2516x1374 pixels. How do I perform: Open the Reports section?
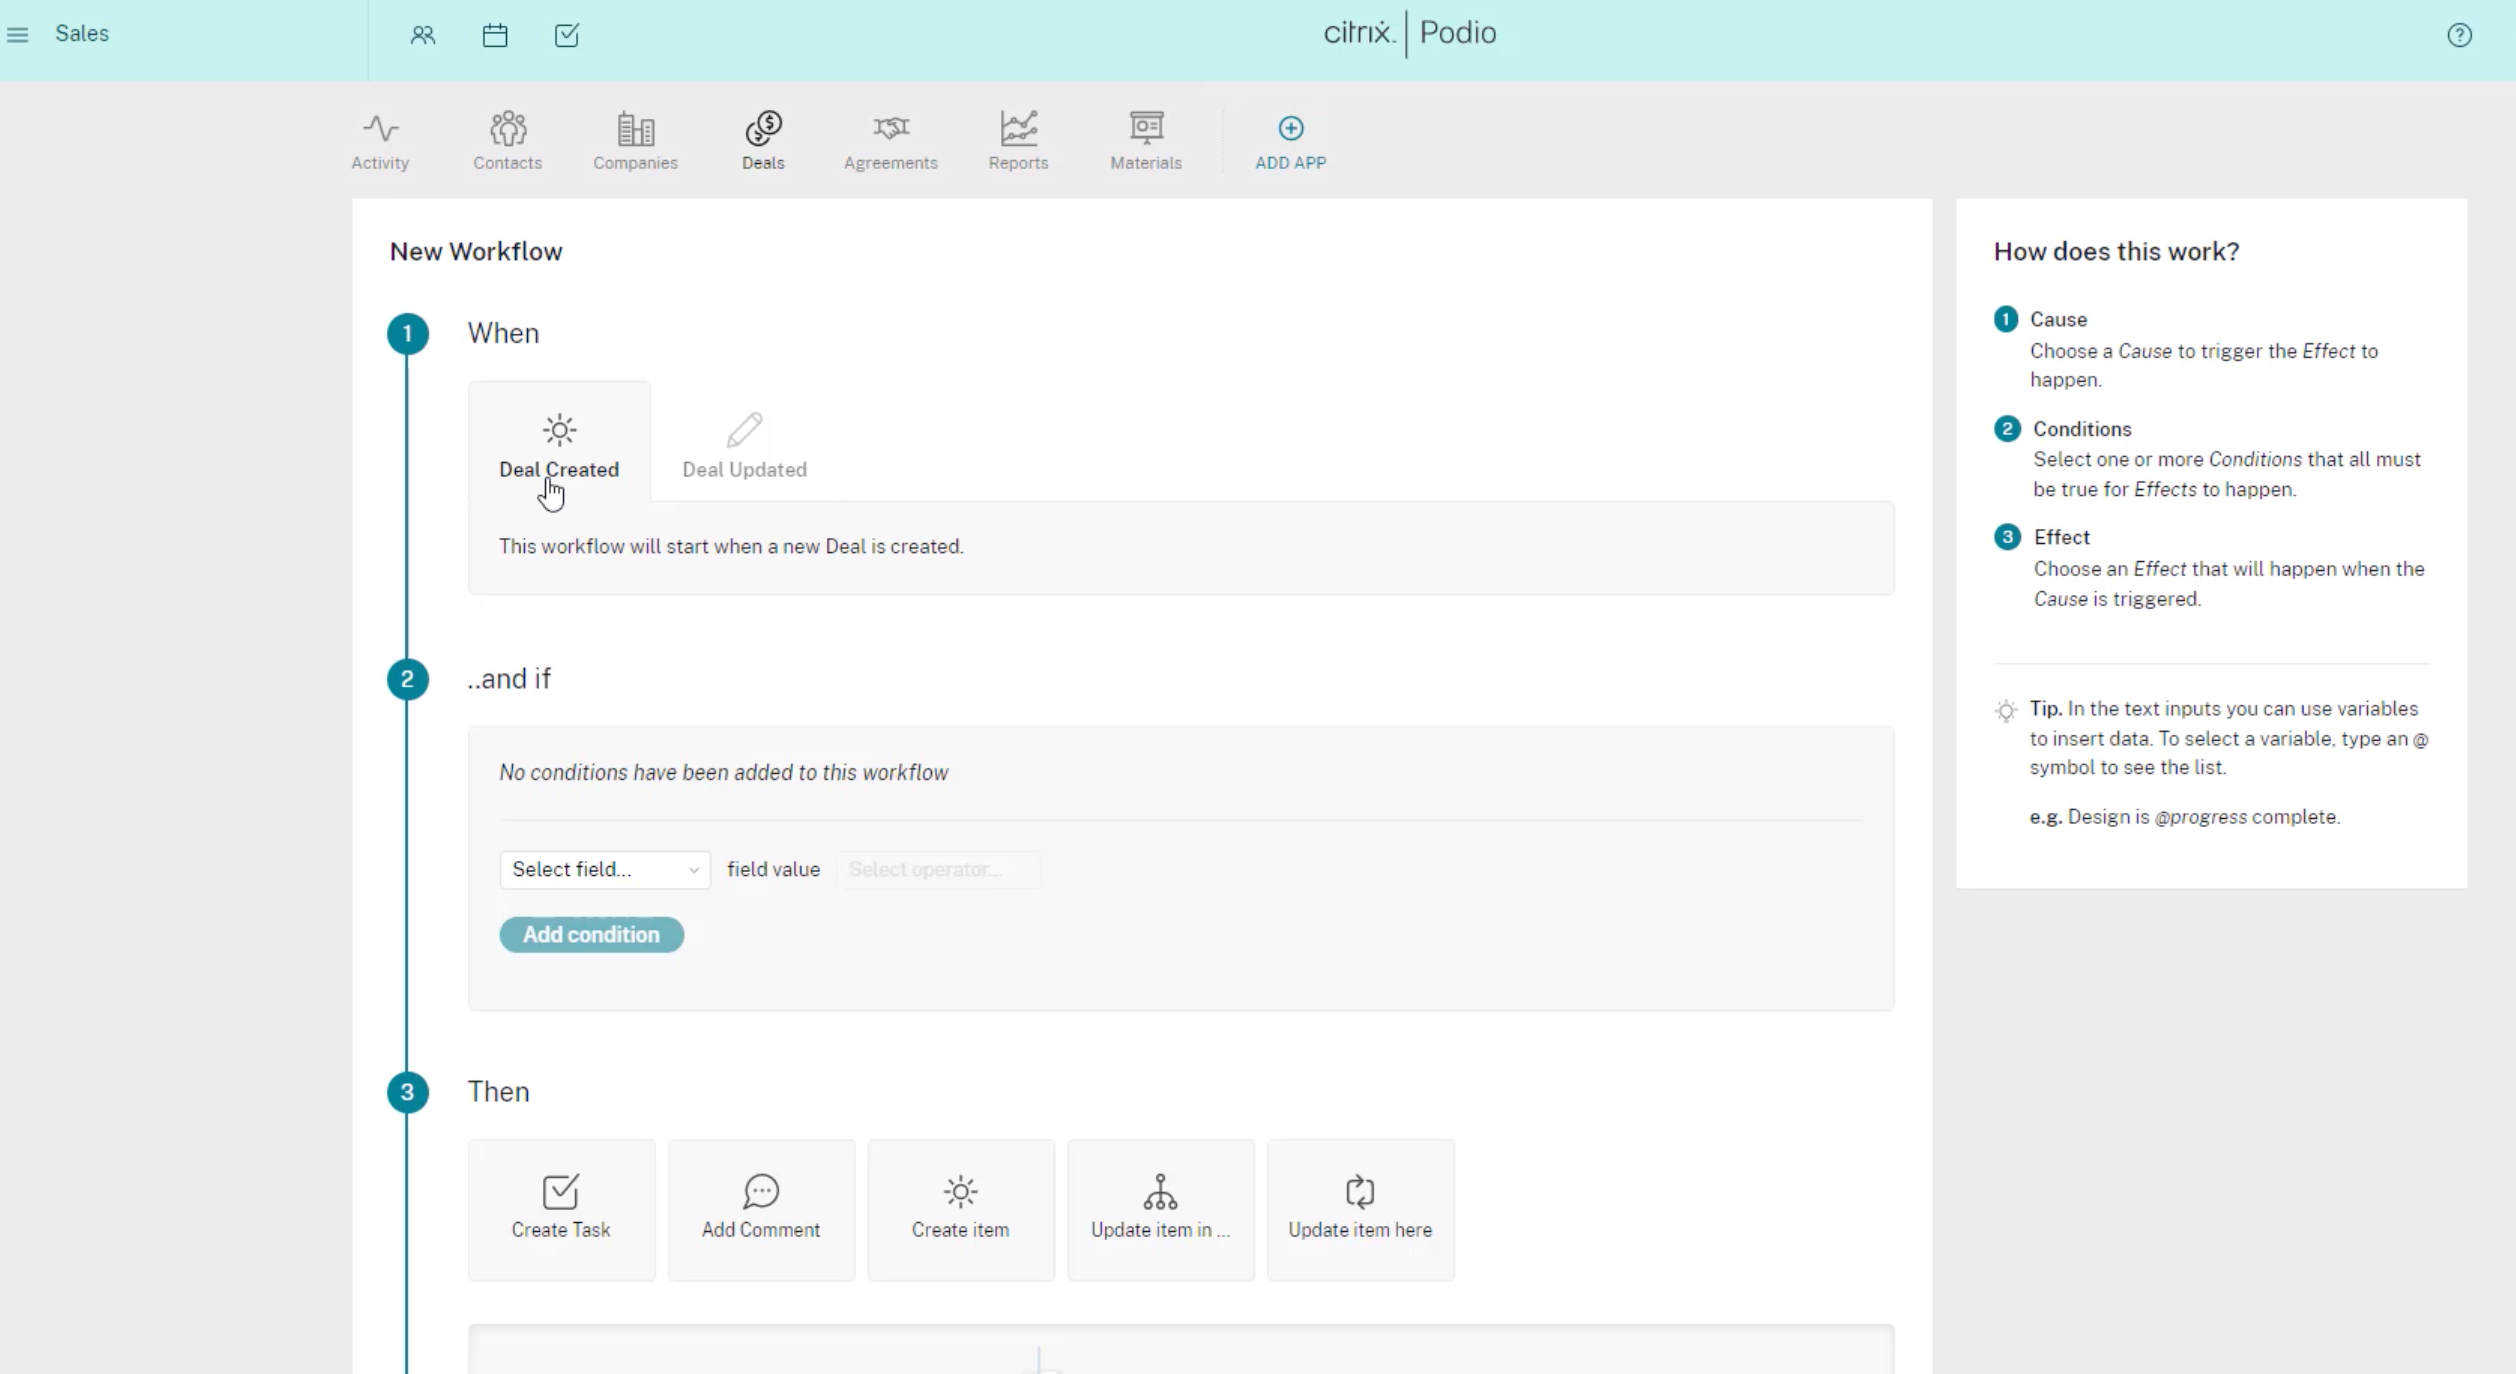(x=1017, y=140)
